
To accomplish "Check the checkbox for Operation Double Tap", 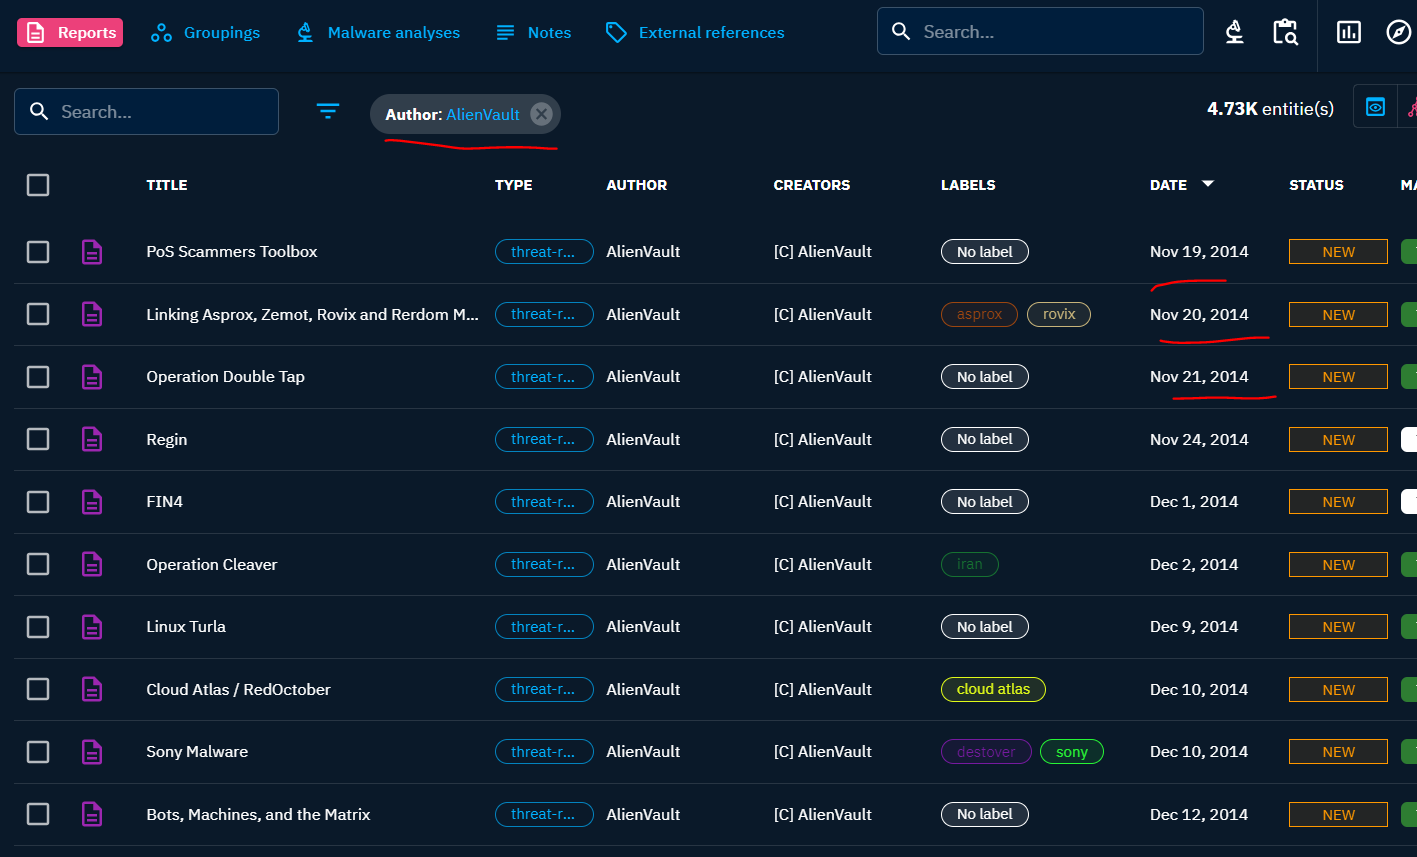I will point(37,377).
